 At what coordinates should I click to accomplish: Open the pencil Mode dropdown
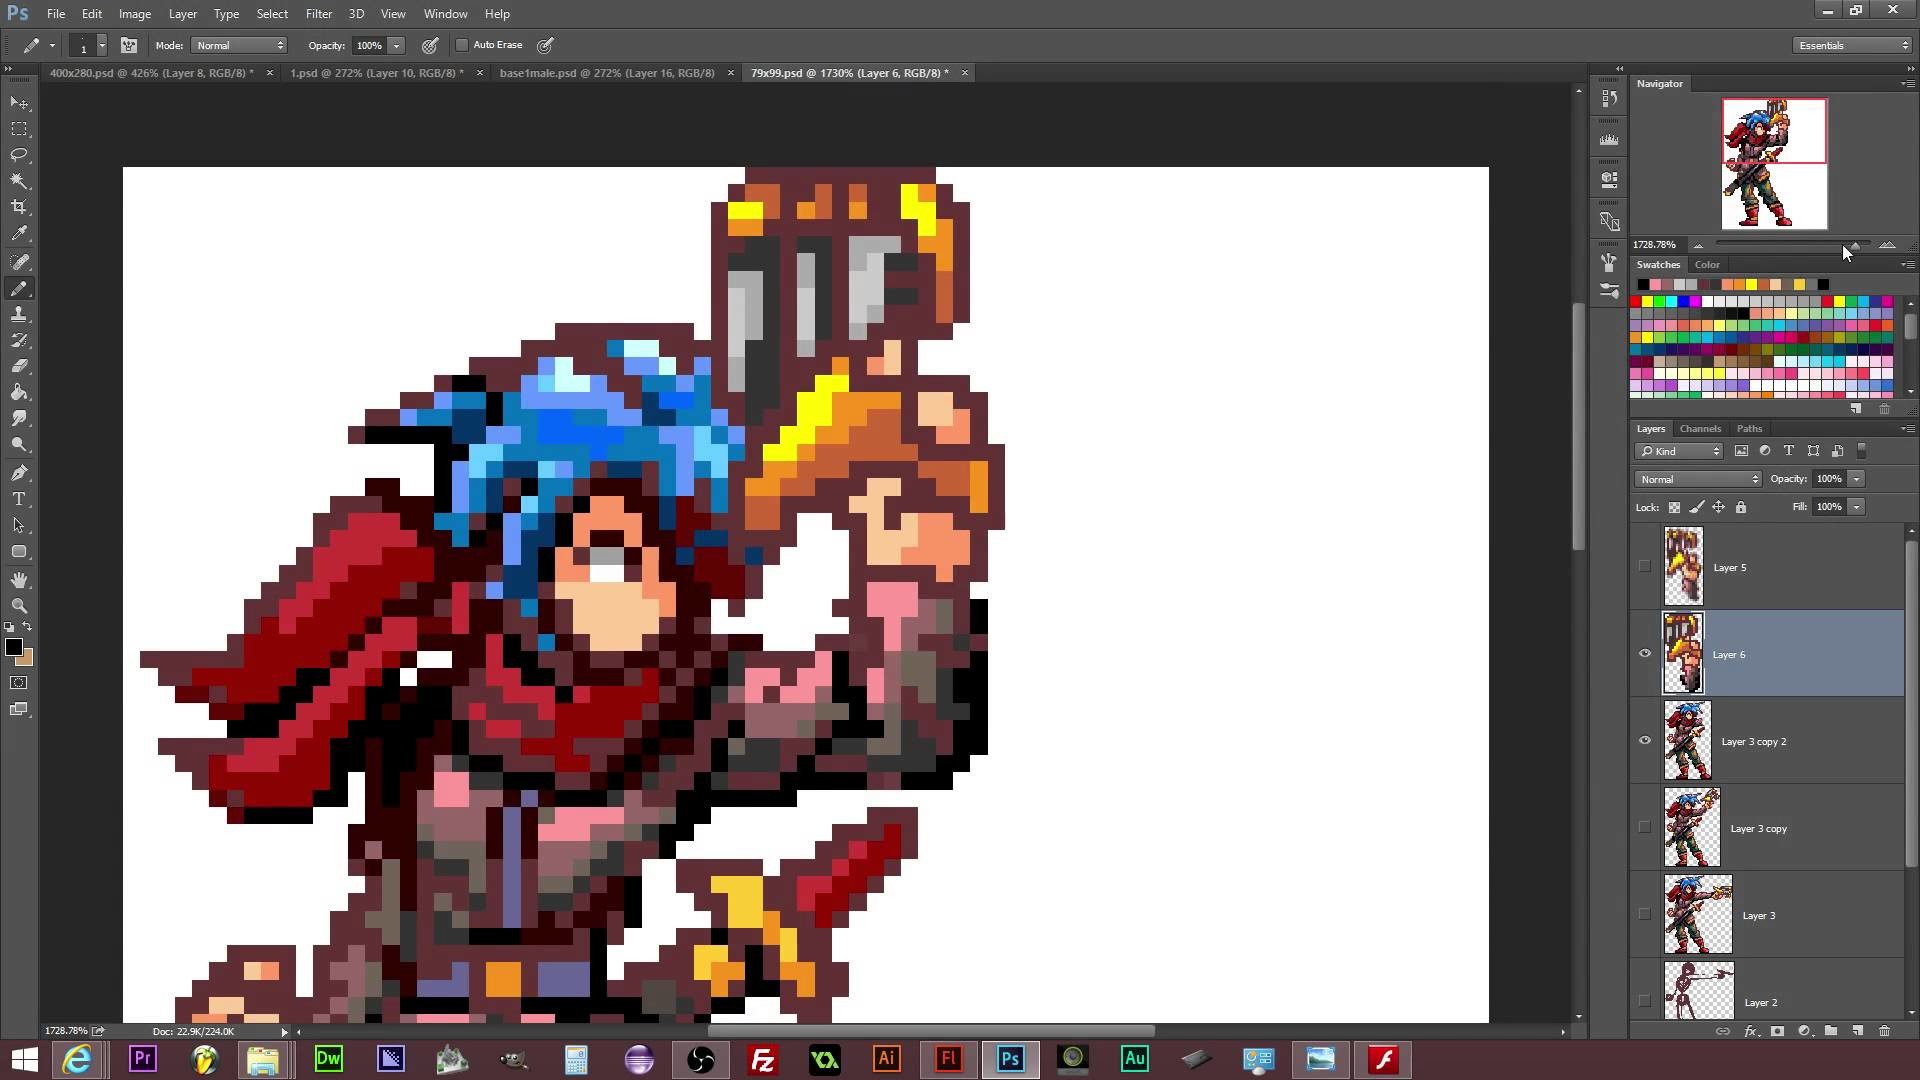coord(239,45)
